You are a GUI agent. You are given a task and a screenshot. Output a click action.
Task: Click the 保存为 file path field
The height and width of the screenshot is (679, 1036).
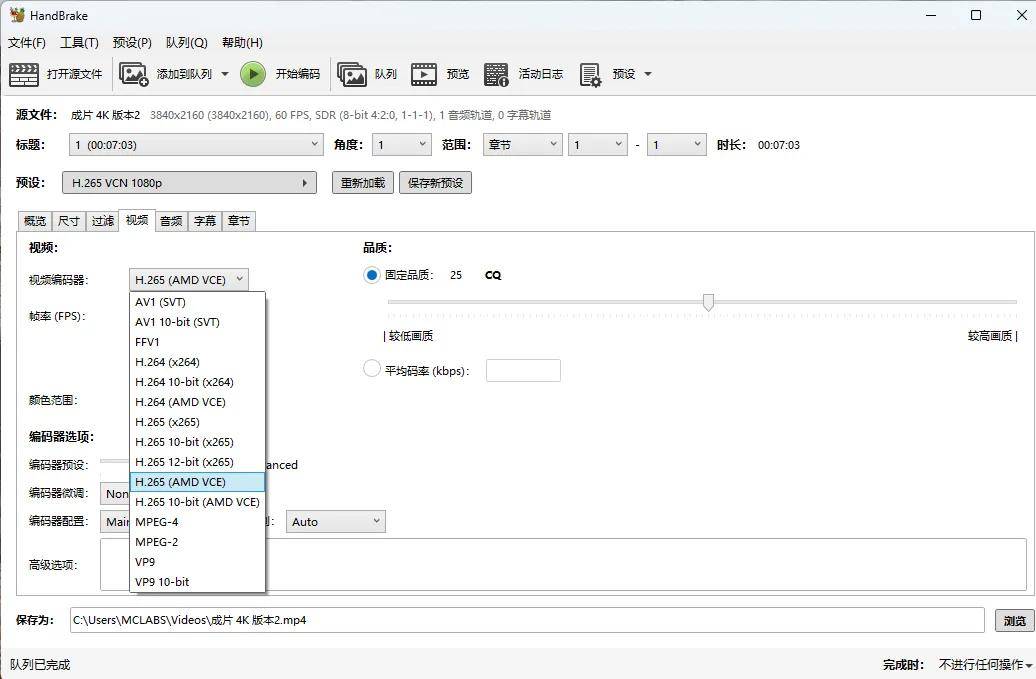[527, 620]
